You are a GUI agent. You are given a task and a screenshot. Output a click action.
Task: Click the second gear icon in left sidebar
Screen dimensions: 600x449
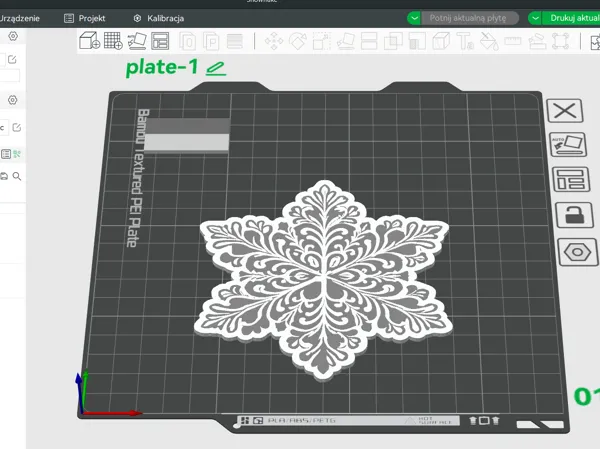pos(13,100)
